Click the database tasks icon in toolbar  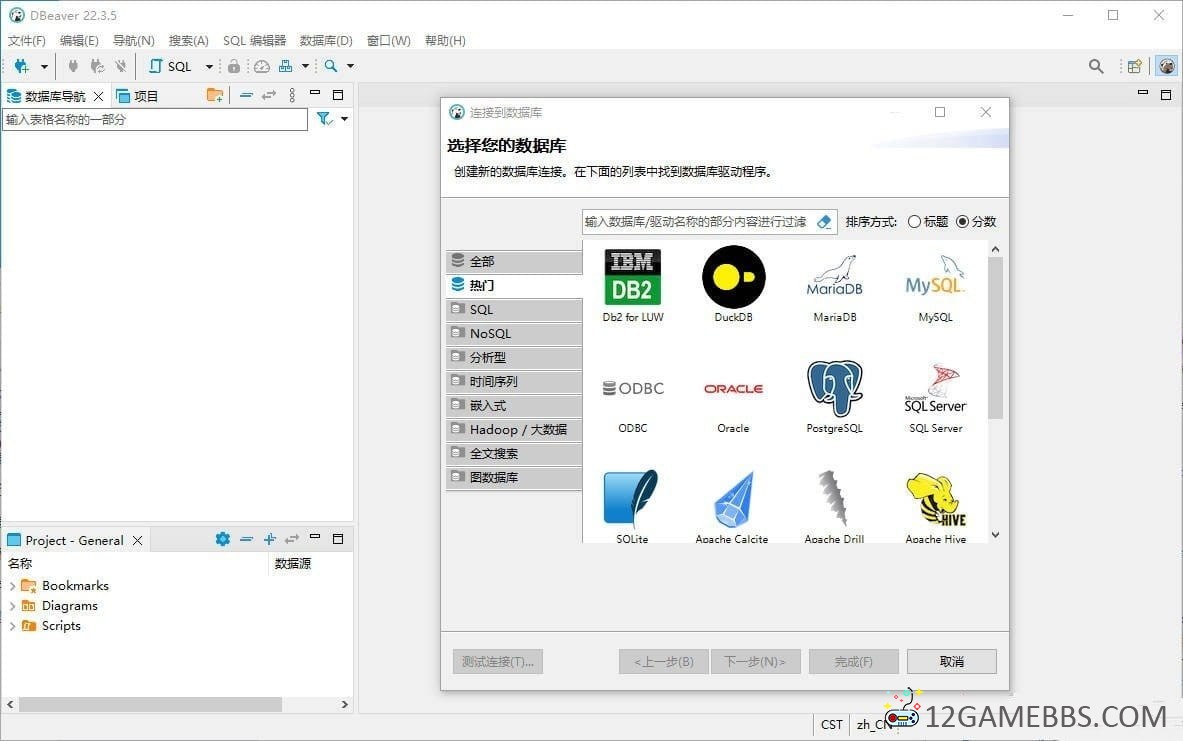285,66
